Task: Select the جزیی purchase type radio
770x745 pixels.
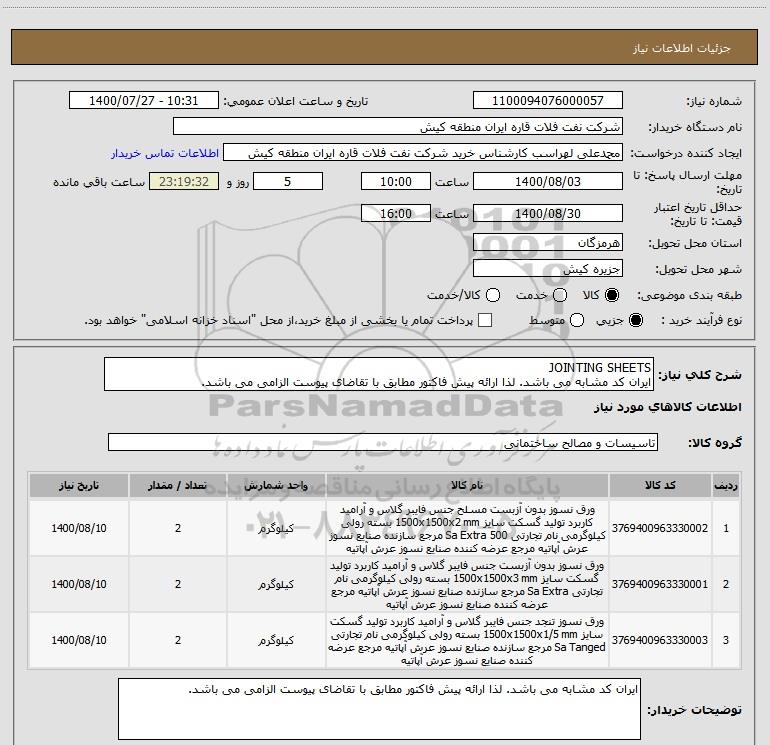Action: 635,321
